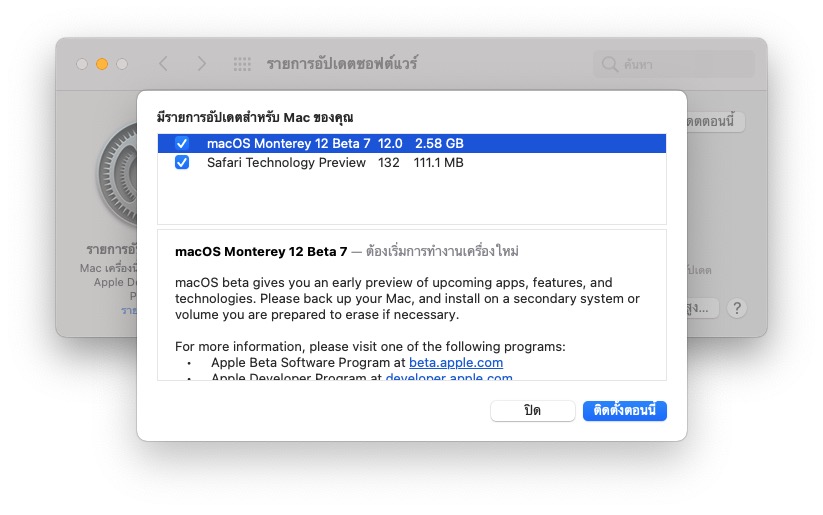Image resolution: width=823 pixels, height=515 pixels.
Task: Click the partially hidden อัปเดตตอนนี้ button
Action: 716,122
